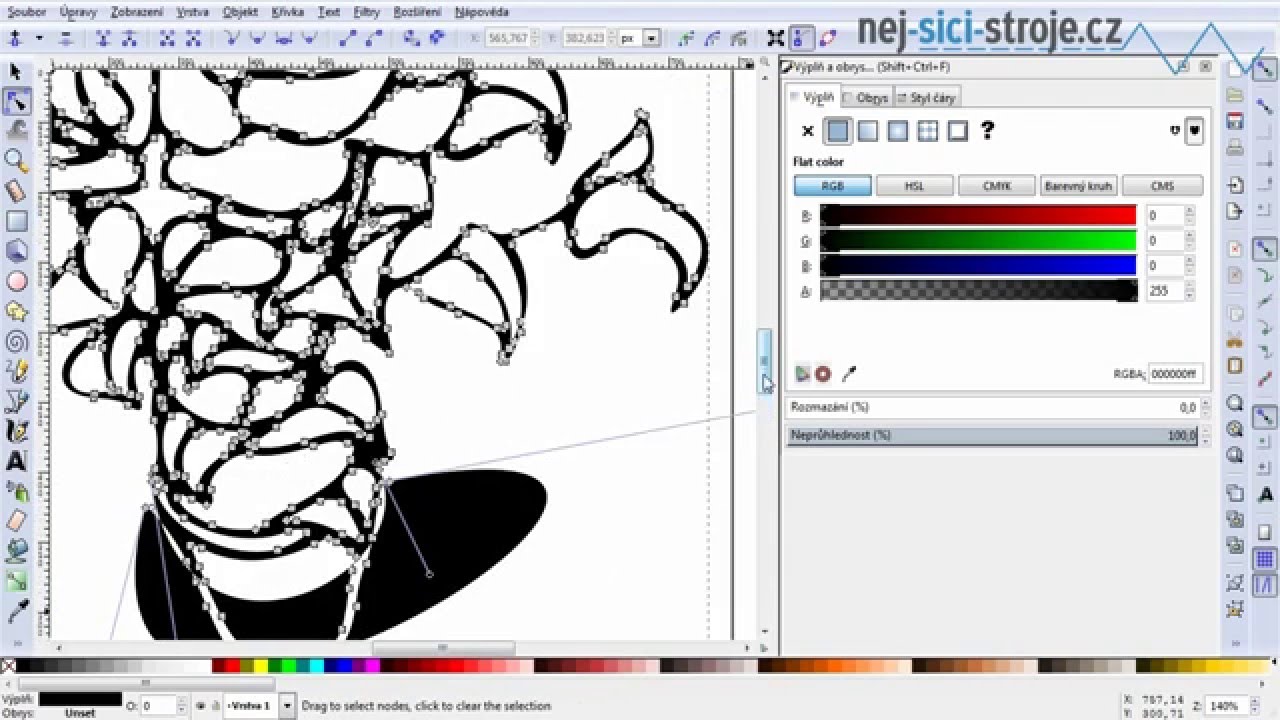This screenshot has width=1280, height=720.
Task: Make selected nodes symmetric
Action: (x=284, y=38)
